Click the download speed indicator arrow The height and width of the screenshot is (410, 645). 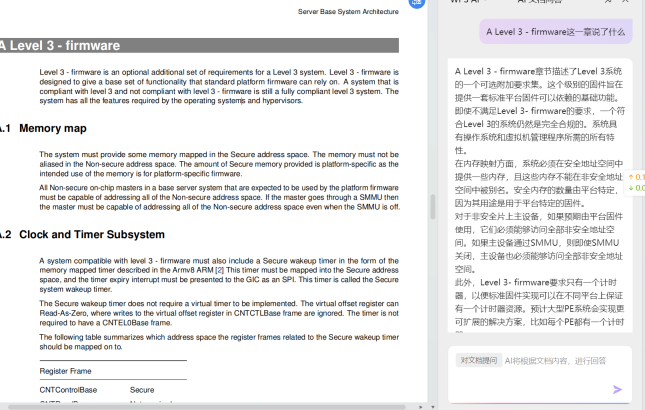click(631, 188)
